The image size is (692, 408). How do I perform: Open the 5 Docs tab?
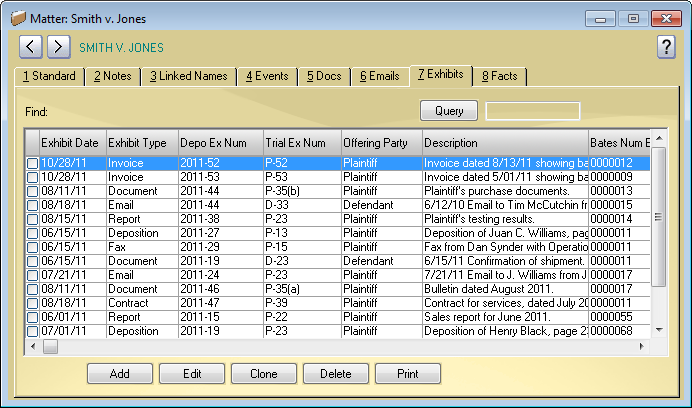[324, 76]
